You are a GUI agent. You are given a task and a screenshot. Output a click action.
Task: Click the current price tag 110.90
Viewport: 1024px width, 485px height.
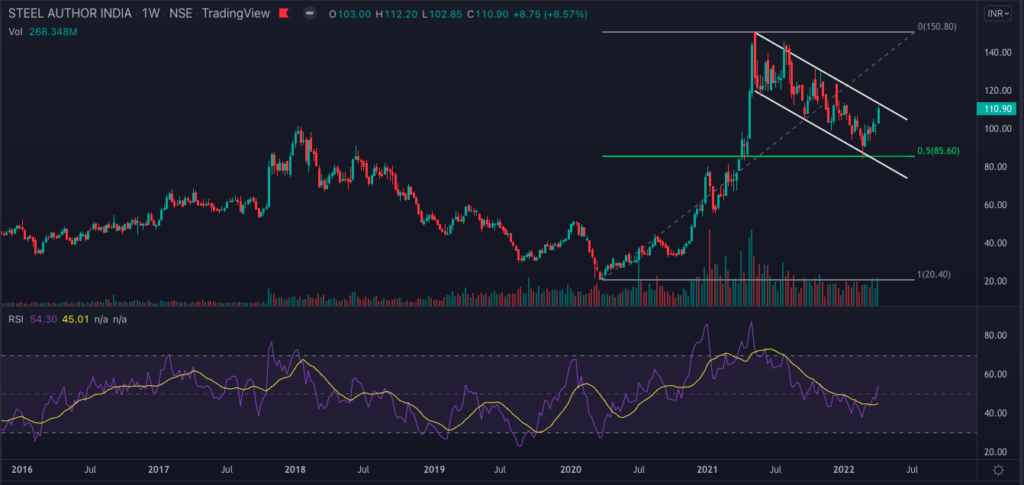[x=995, y=109]
